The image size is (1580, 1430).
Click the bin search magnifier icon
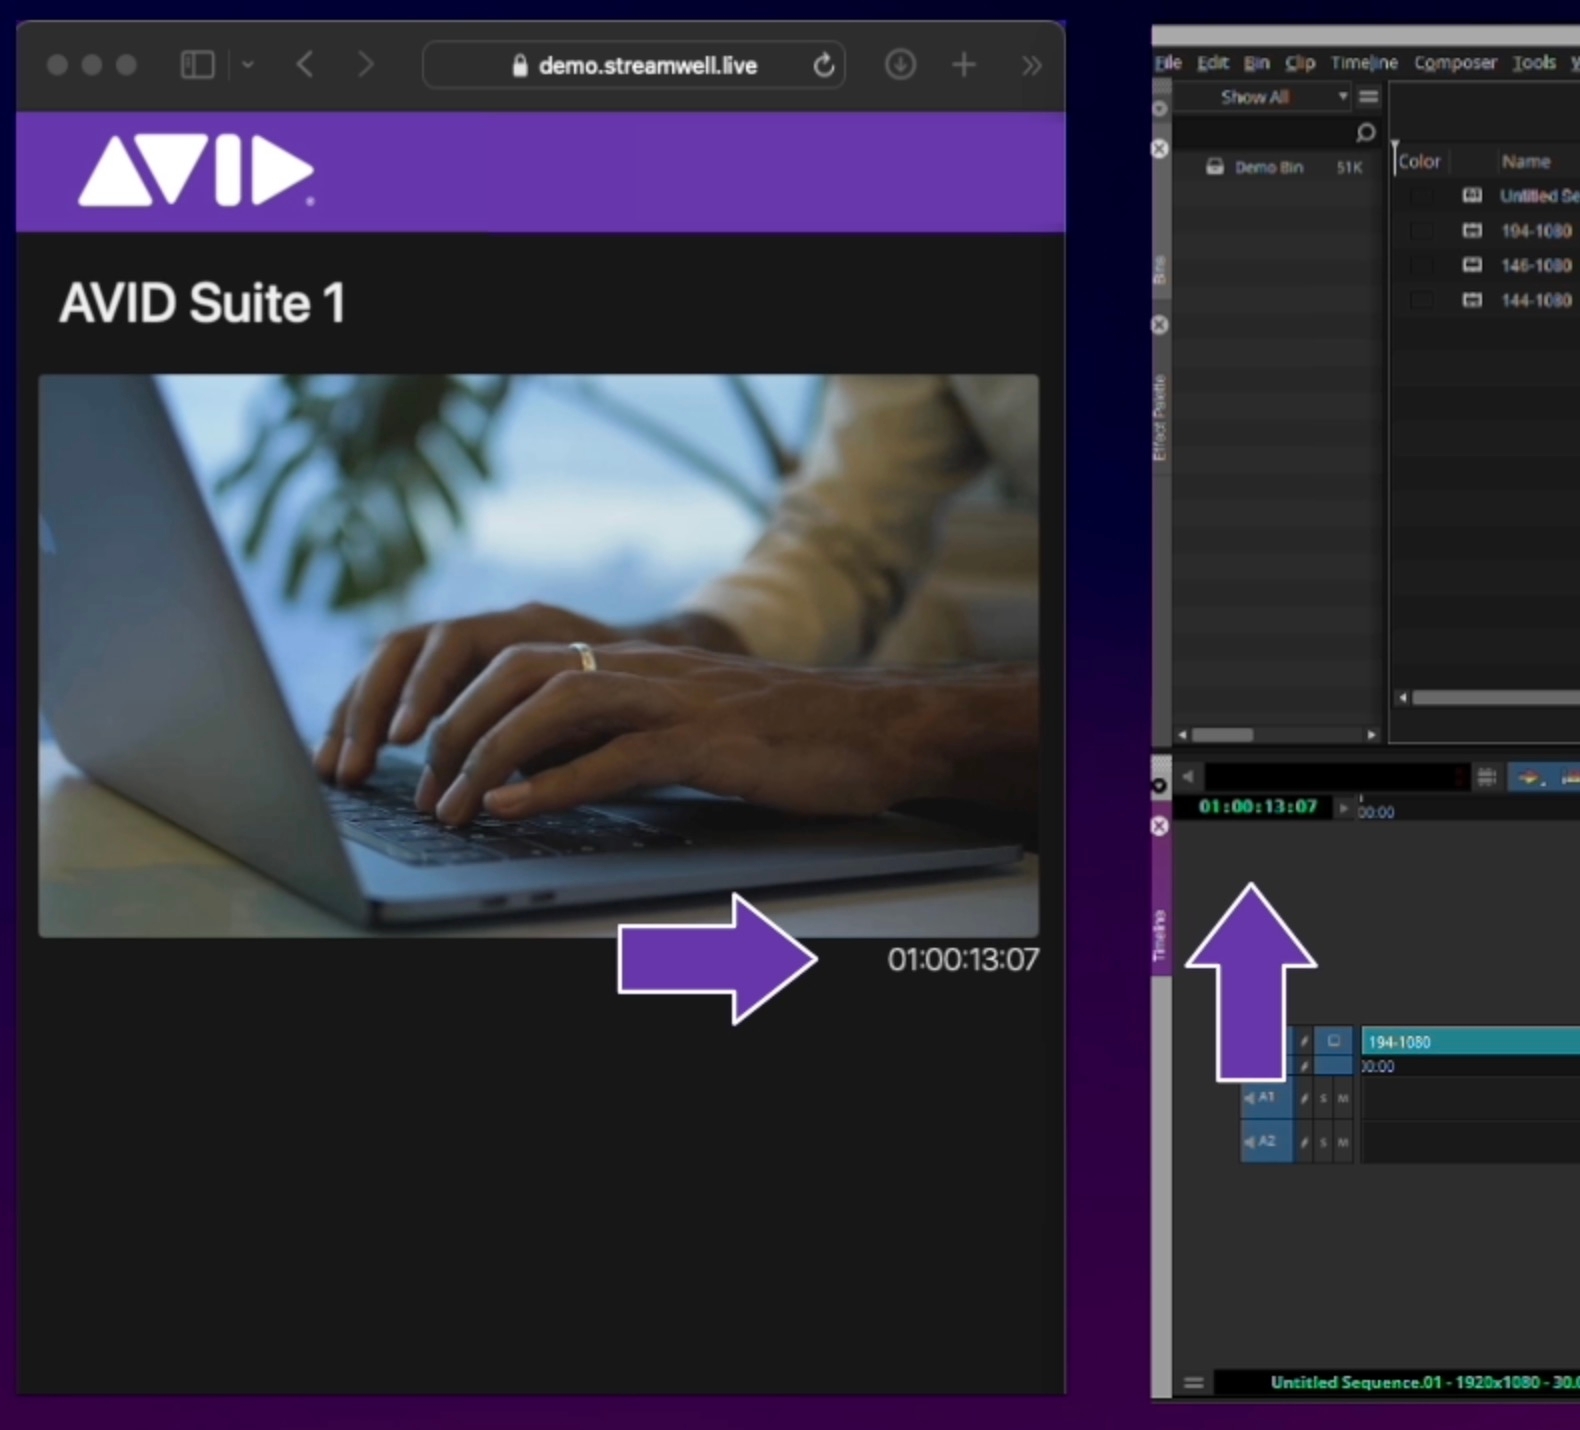1365,133
